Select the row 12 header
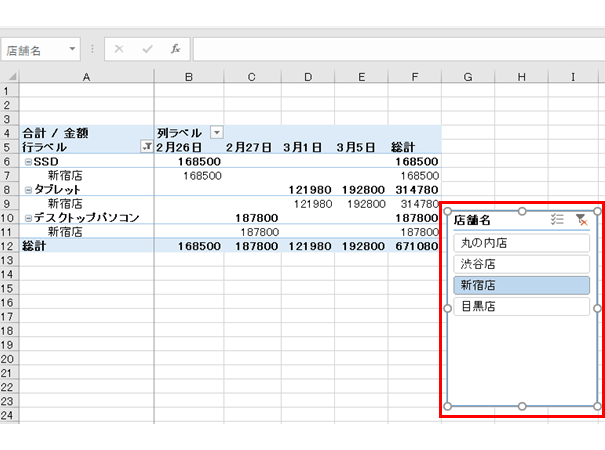The width and height of the screenshot is (605, 450). click(x=9, y=245)
